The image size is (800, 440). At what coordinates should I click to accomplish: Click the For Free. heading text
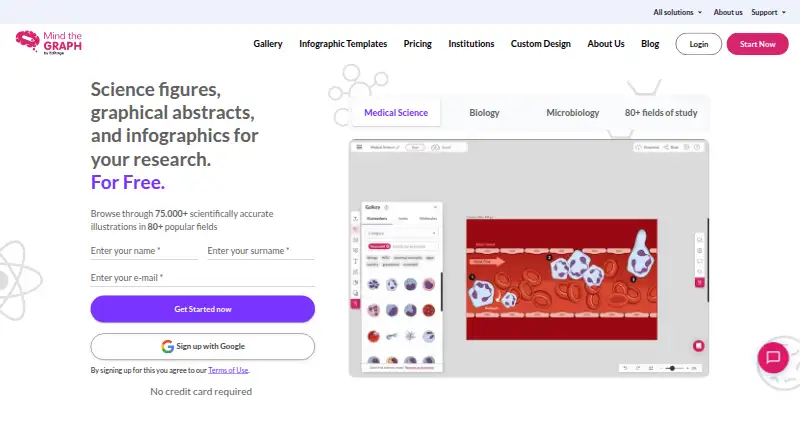pos(128,182)
